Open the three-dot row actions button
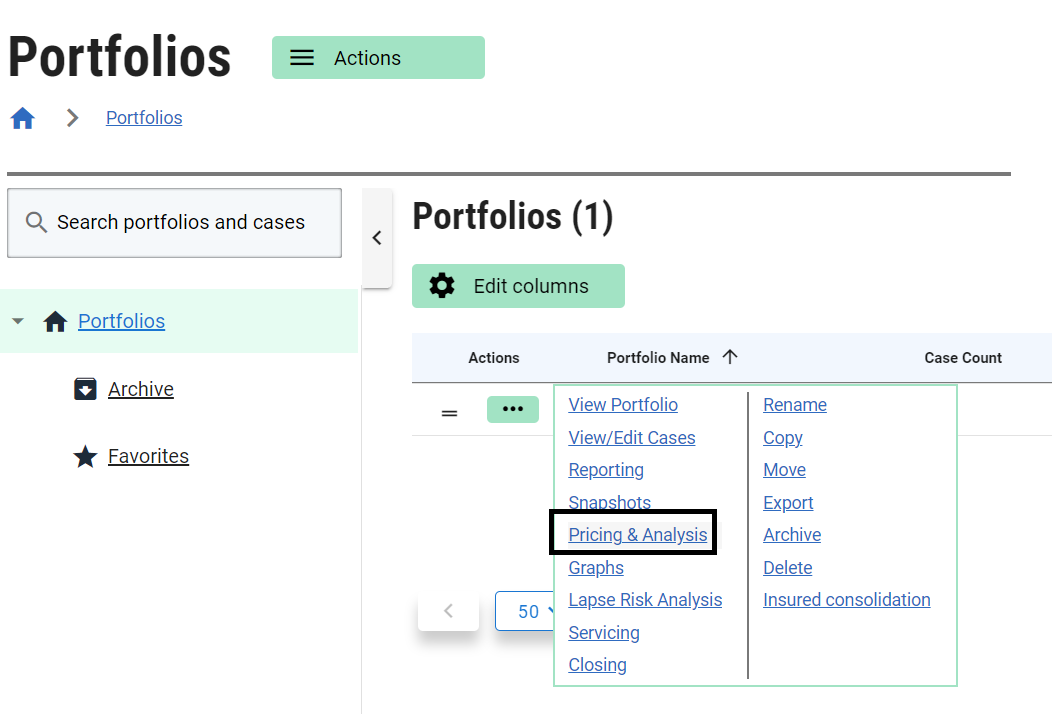1052x714 pixels. point(513,410)
